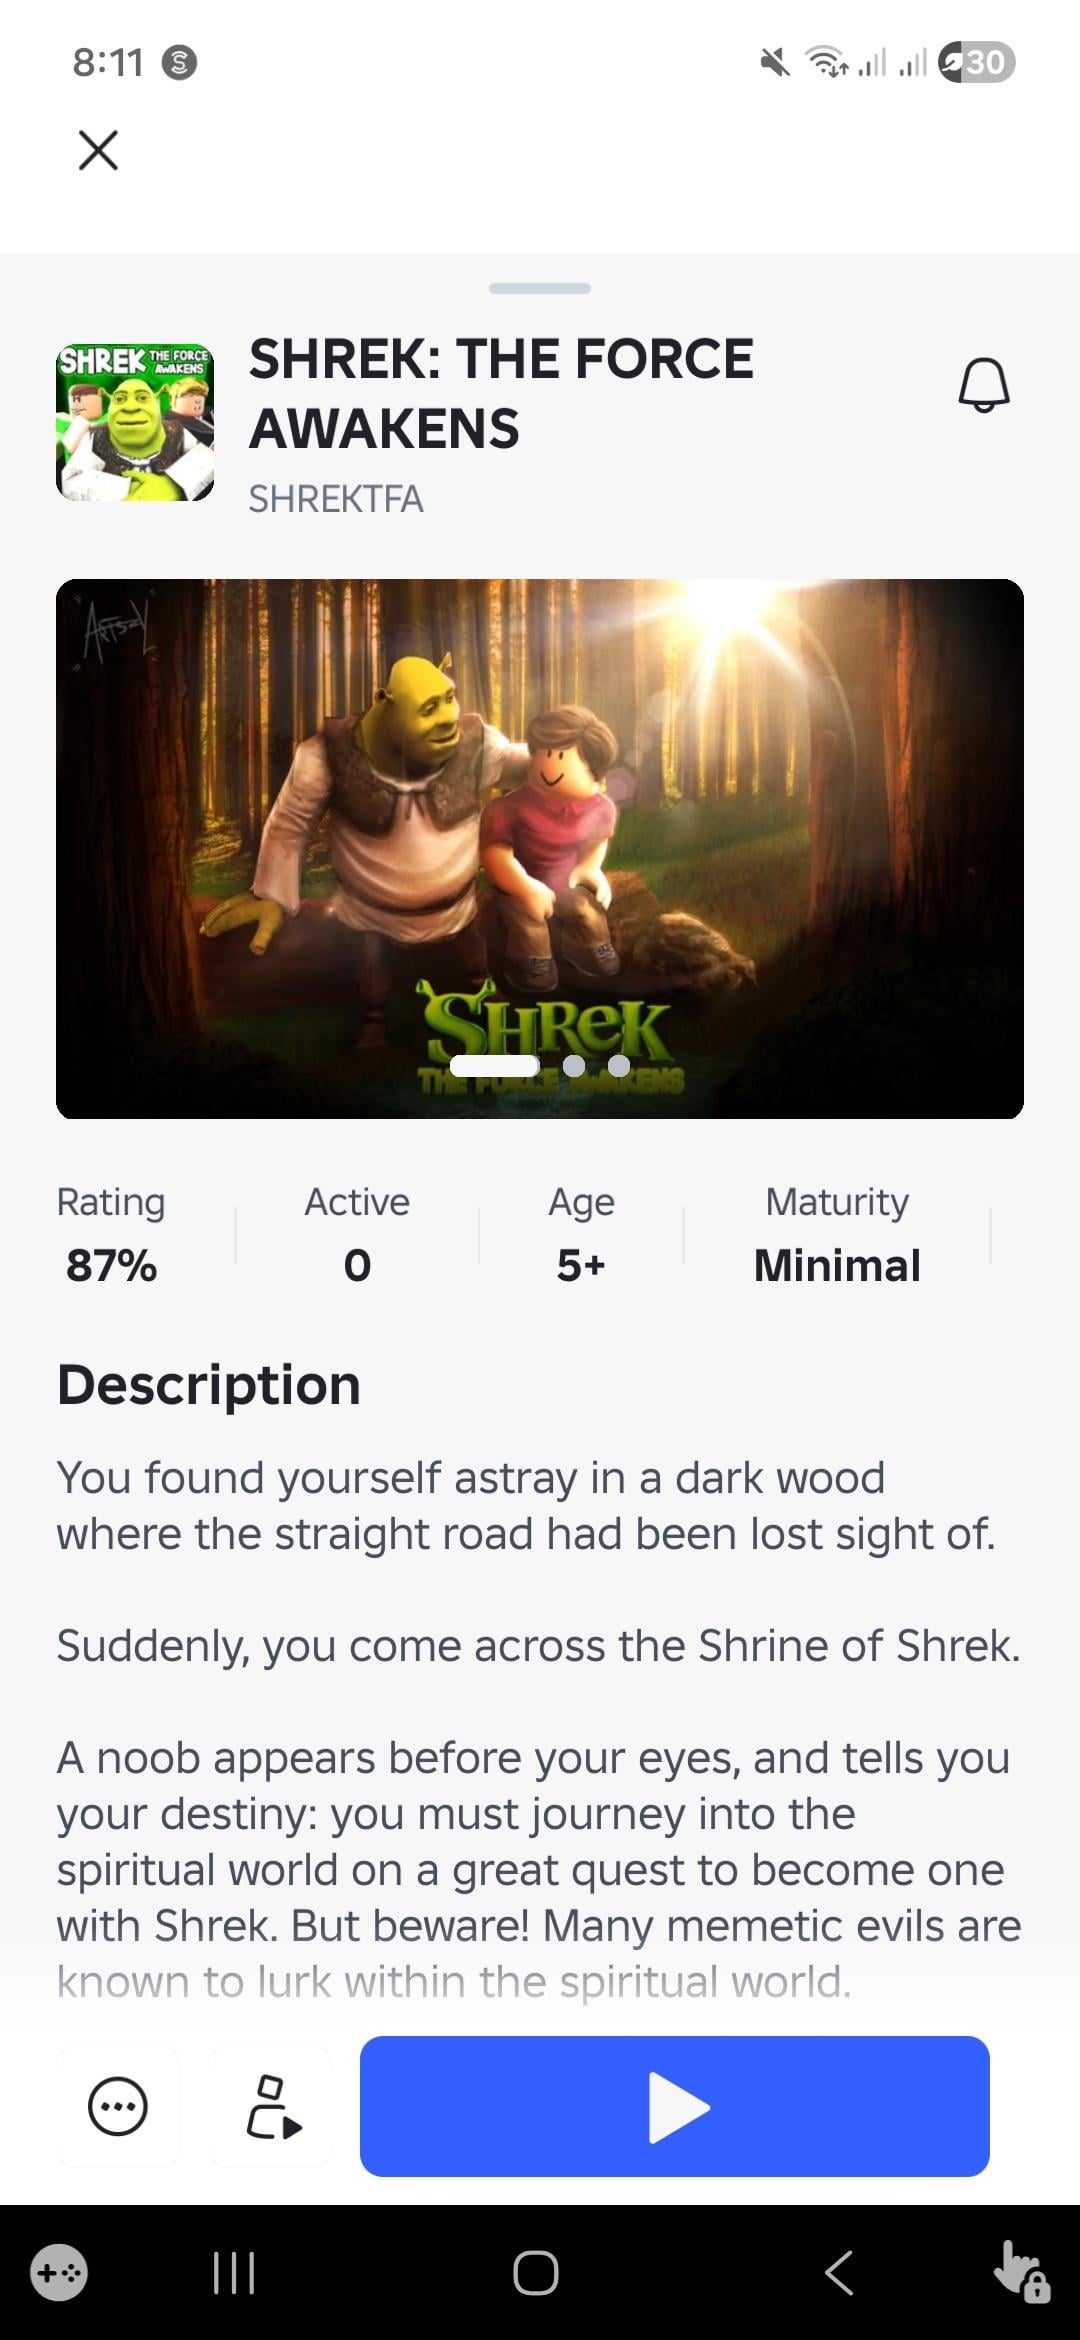Tap the notification bell icon
The width and height of the screenshot is (1080, 2340).
coord(984,385)
